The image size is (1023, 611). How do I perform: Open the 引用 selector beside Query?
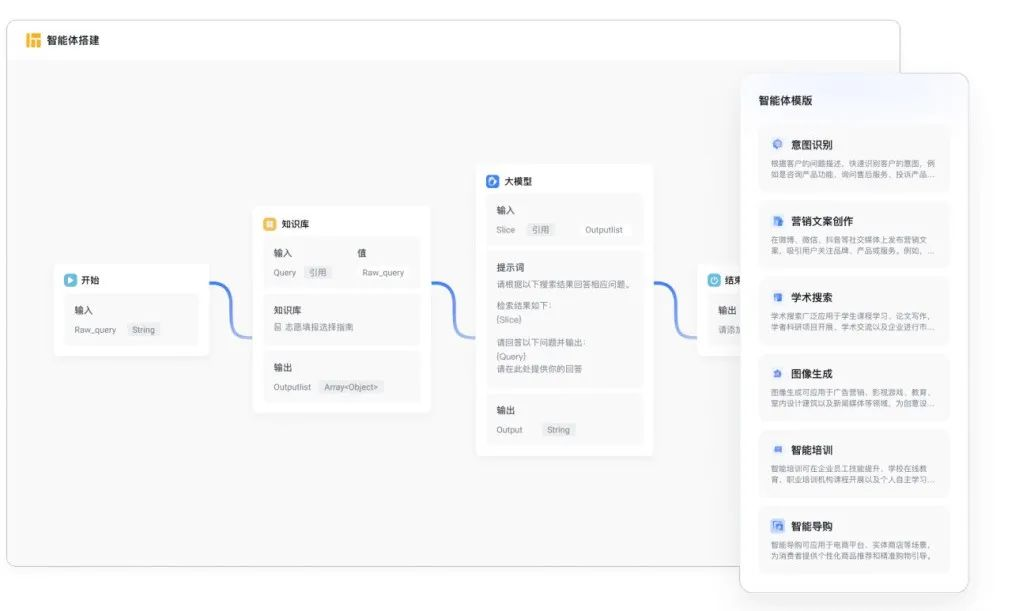pos(317,272)
